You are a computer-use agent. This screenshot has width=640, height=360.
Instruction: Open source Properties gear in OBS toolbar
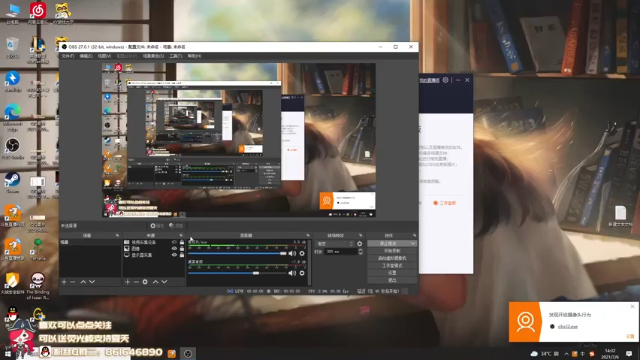[x=157, y=226]
